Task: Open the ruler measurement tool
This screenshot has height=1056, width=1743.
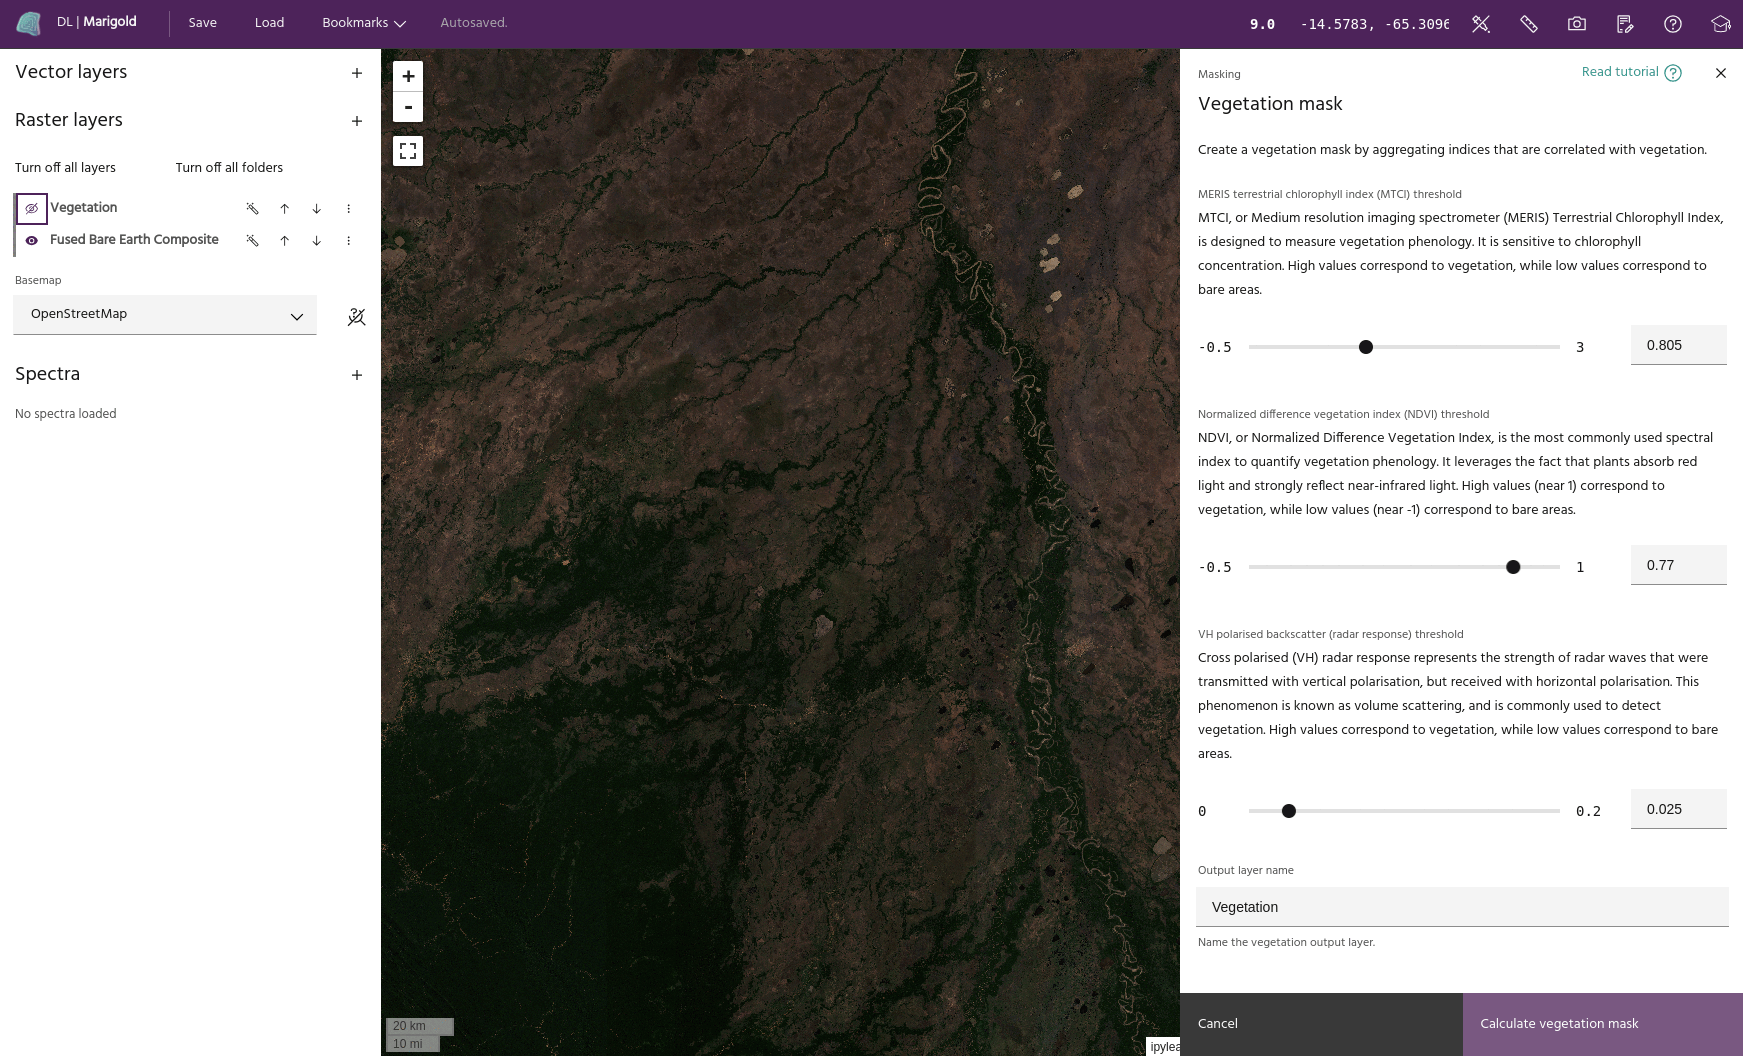Action: pyautogui.click(x=1528, y=24)
